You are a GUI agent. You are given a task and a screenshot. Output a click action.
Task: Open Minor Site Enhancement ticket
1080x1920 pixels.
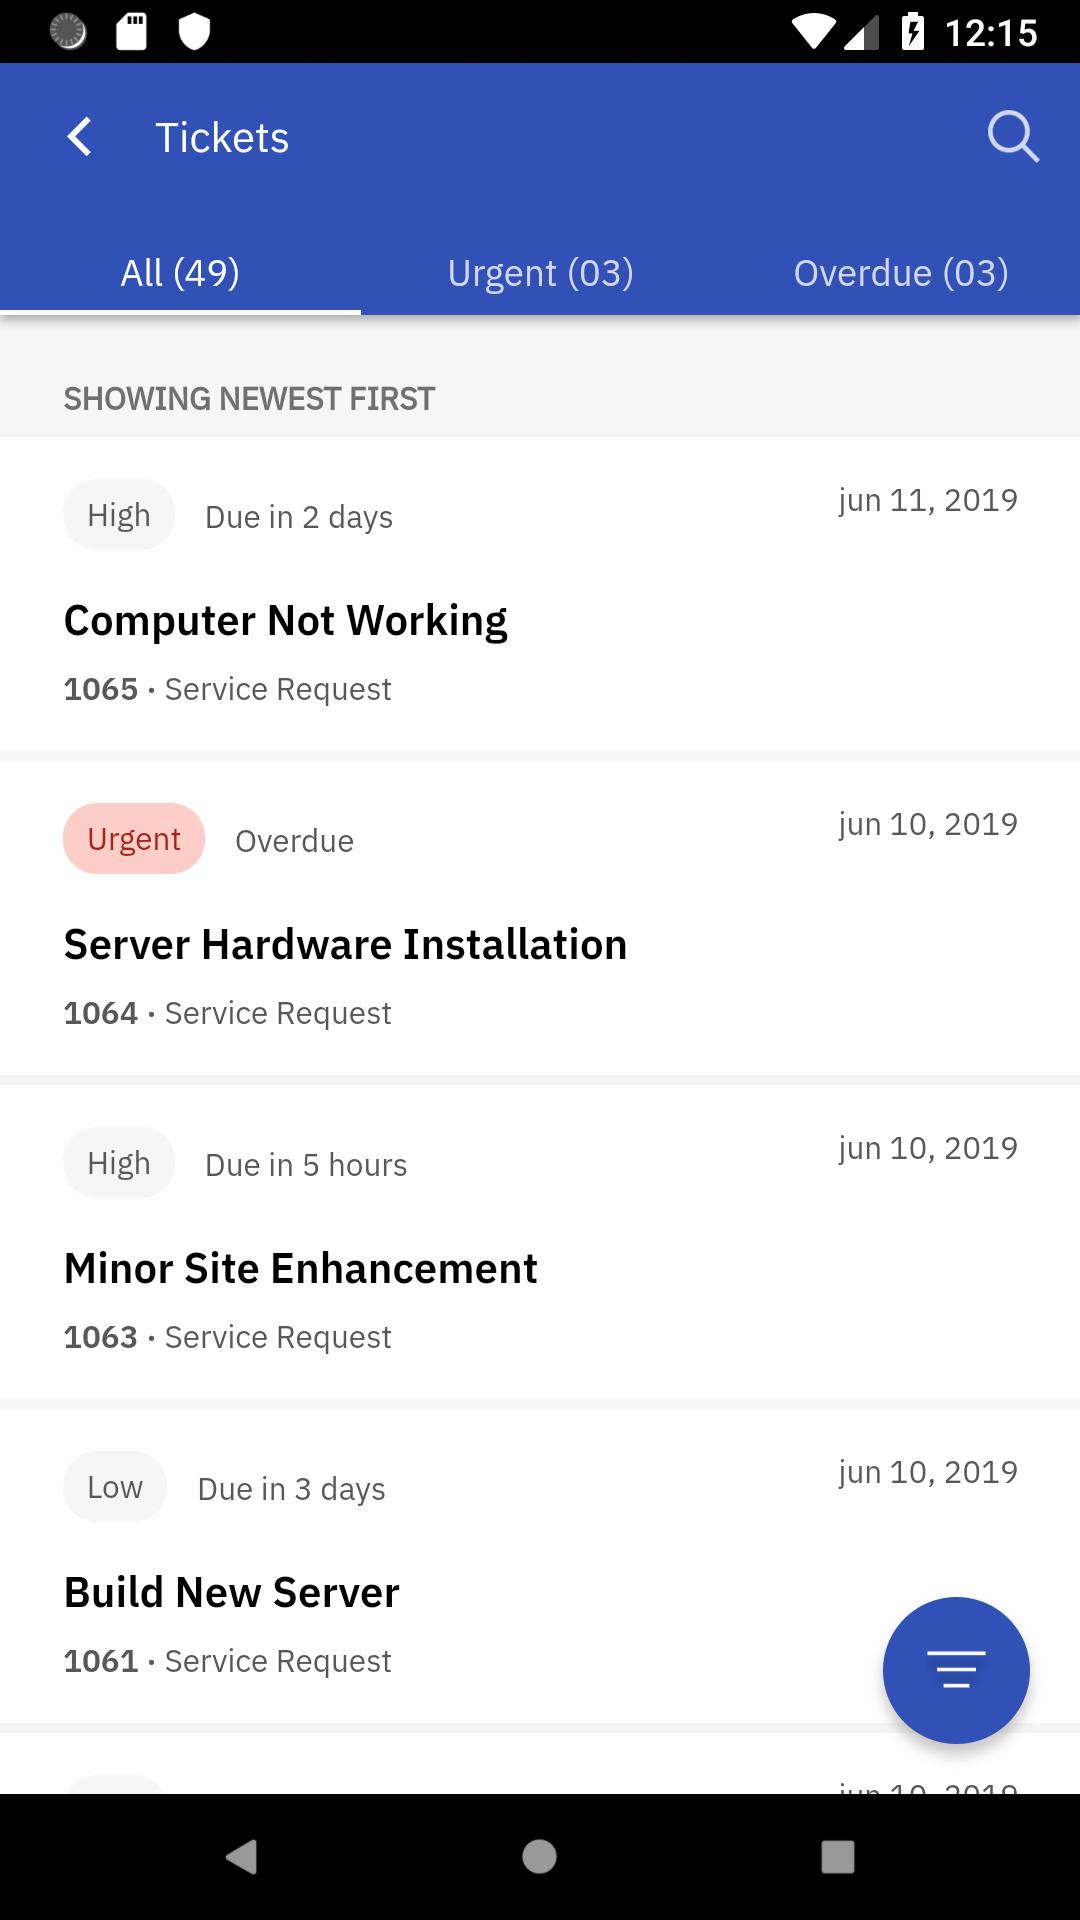(x=540, y=1242)
